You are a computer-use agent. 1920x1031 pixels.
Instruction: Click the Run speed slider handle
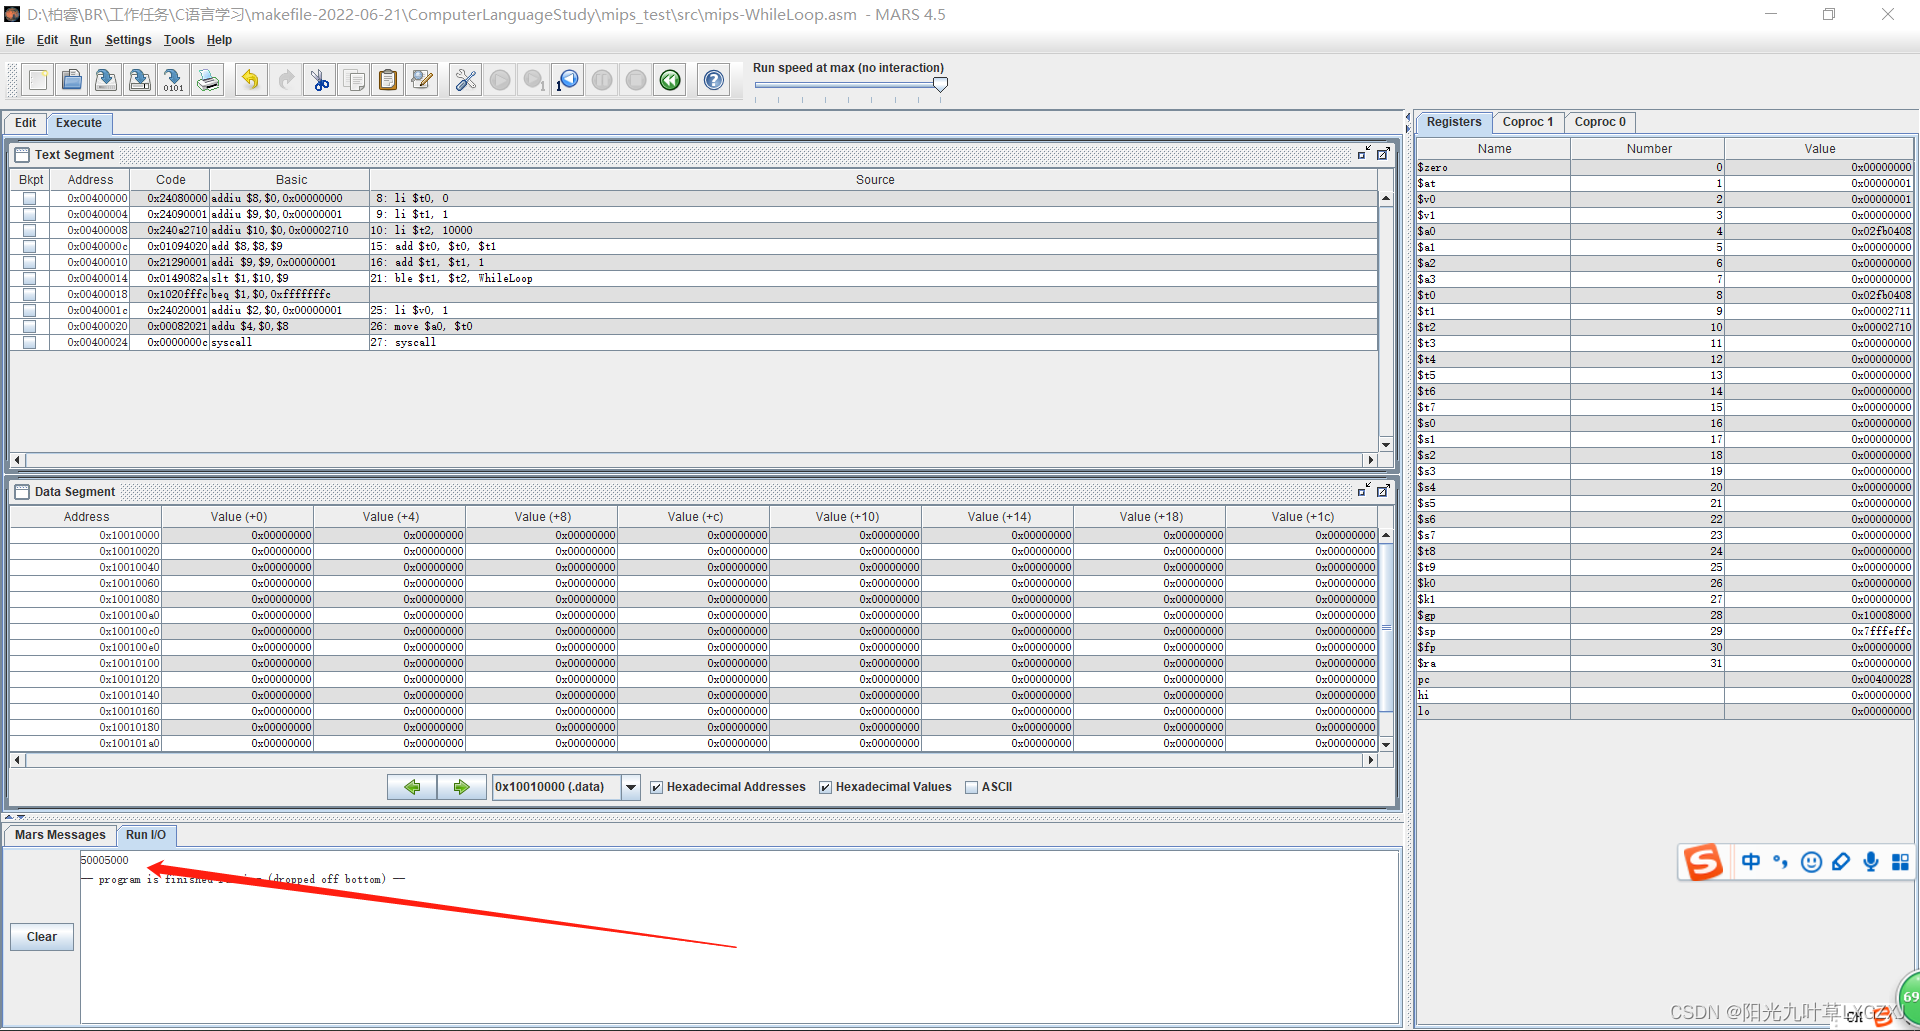coord(940,85)
